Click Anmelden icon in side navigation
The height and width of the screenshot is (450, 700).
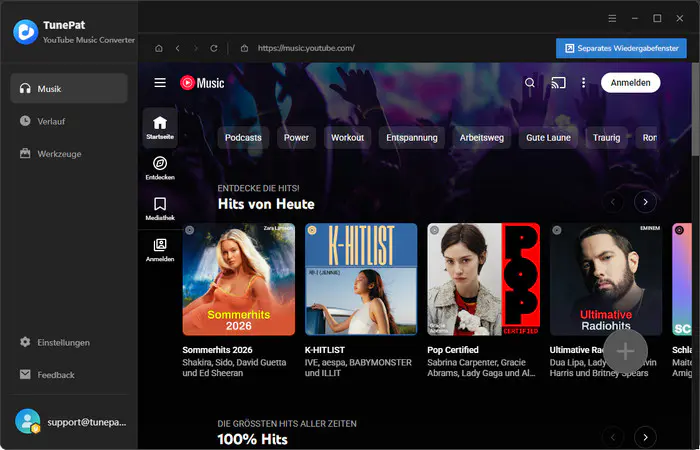(160, 250)
